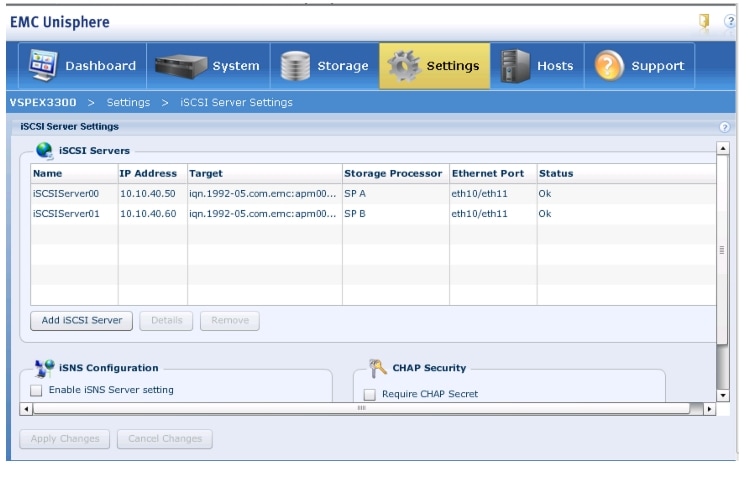
Task: Tick the Require CHAP Secret checkbox
Action: 369,394
